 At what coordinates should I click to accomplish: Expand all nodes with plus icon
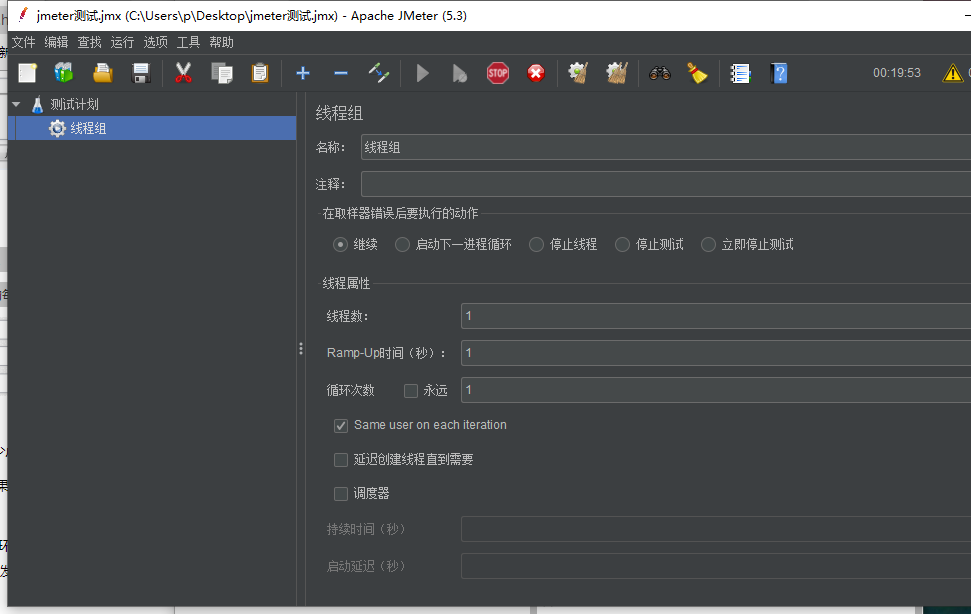coord(303,74)
